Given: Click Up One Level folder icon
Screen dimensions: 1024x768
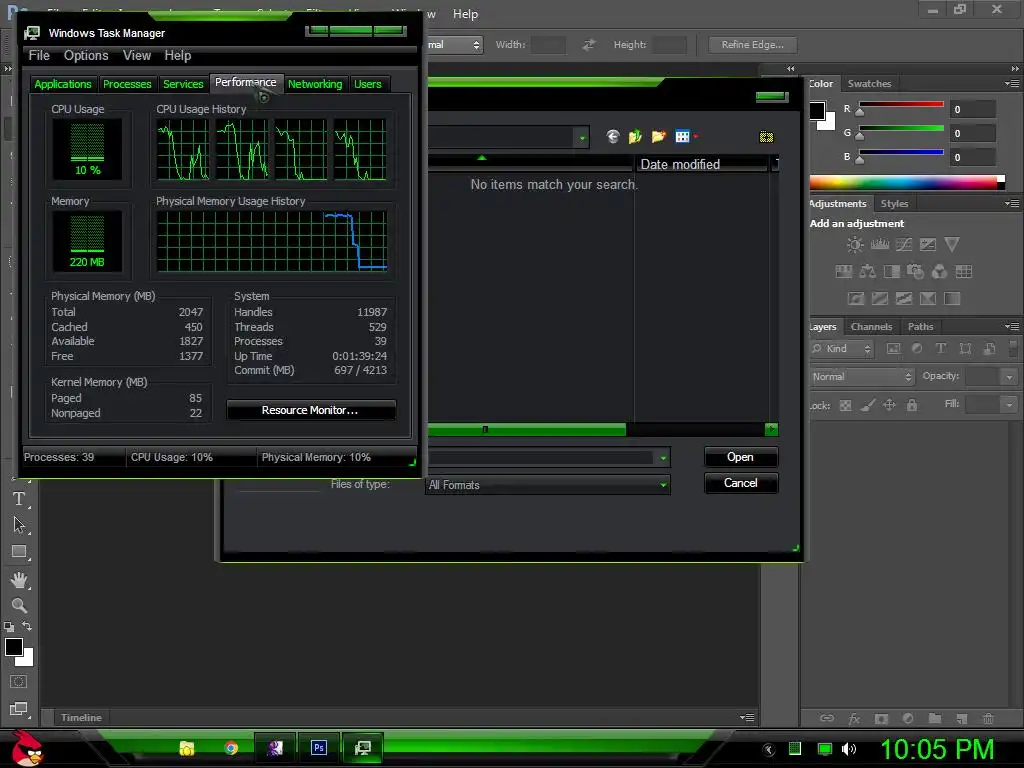Looking at the screenshot, I should tap(635, 136).
